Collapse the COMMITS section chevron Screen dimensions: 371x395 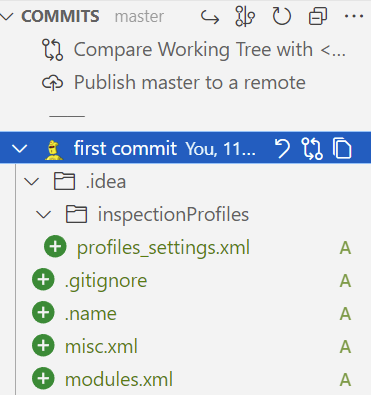[x=7, y=16]
